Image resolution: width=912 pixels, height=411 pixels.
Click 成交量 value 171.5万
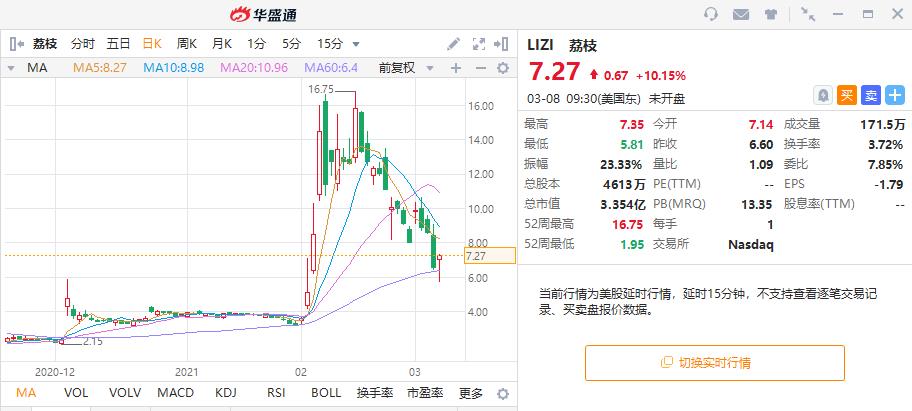tap(882, 124)
